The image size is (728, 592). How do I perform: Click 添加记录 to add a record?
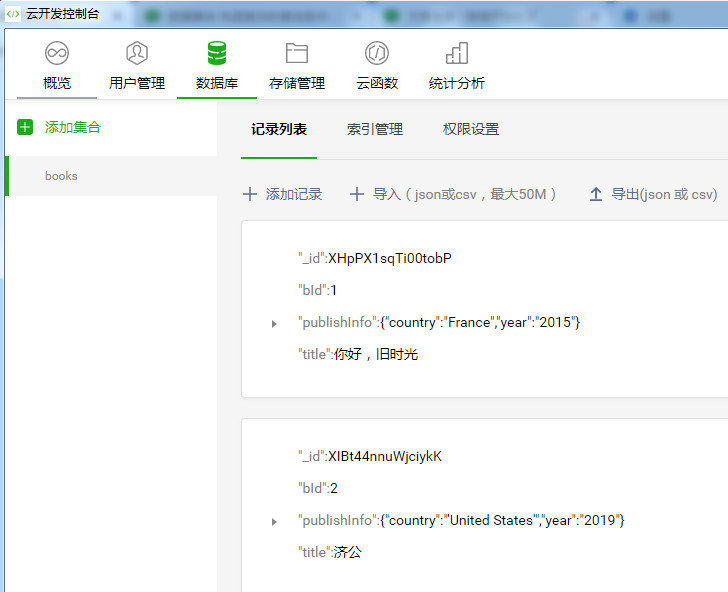coord(294,194)
